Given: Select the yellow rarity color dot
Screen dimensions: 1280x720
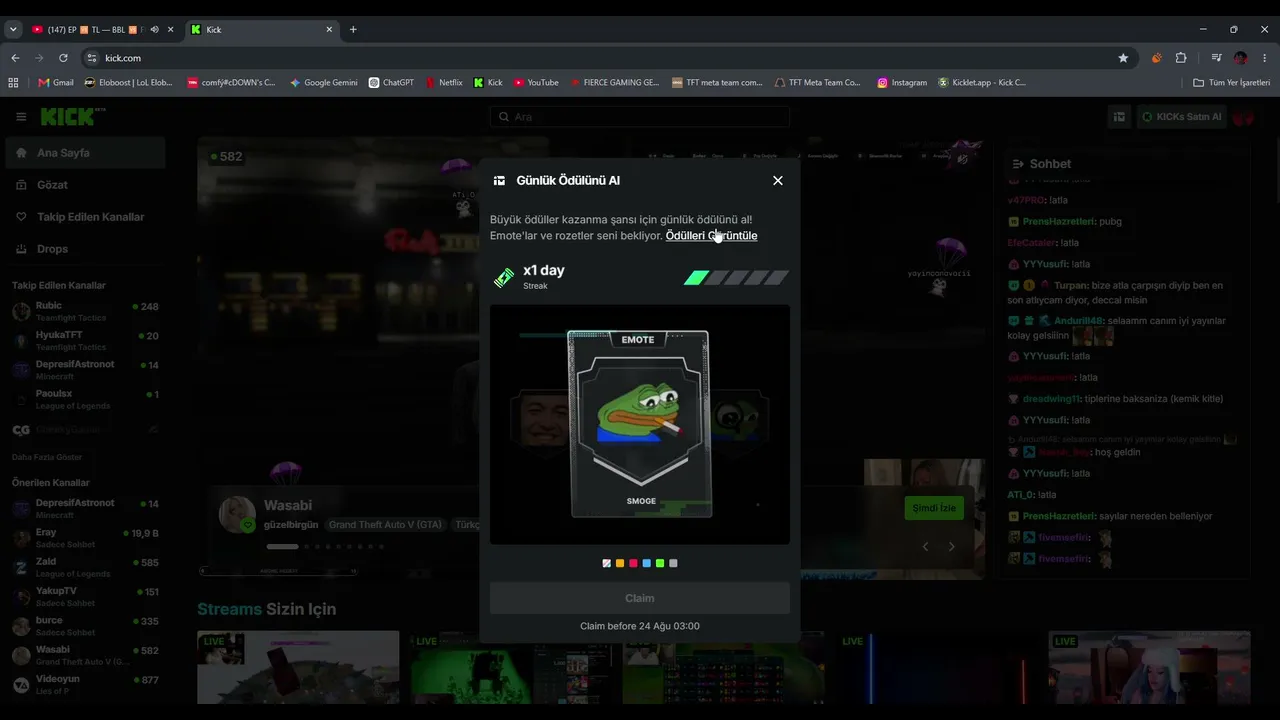Looking at the screenshot, I should (620, 564).
